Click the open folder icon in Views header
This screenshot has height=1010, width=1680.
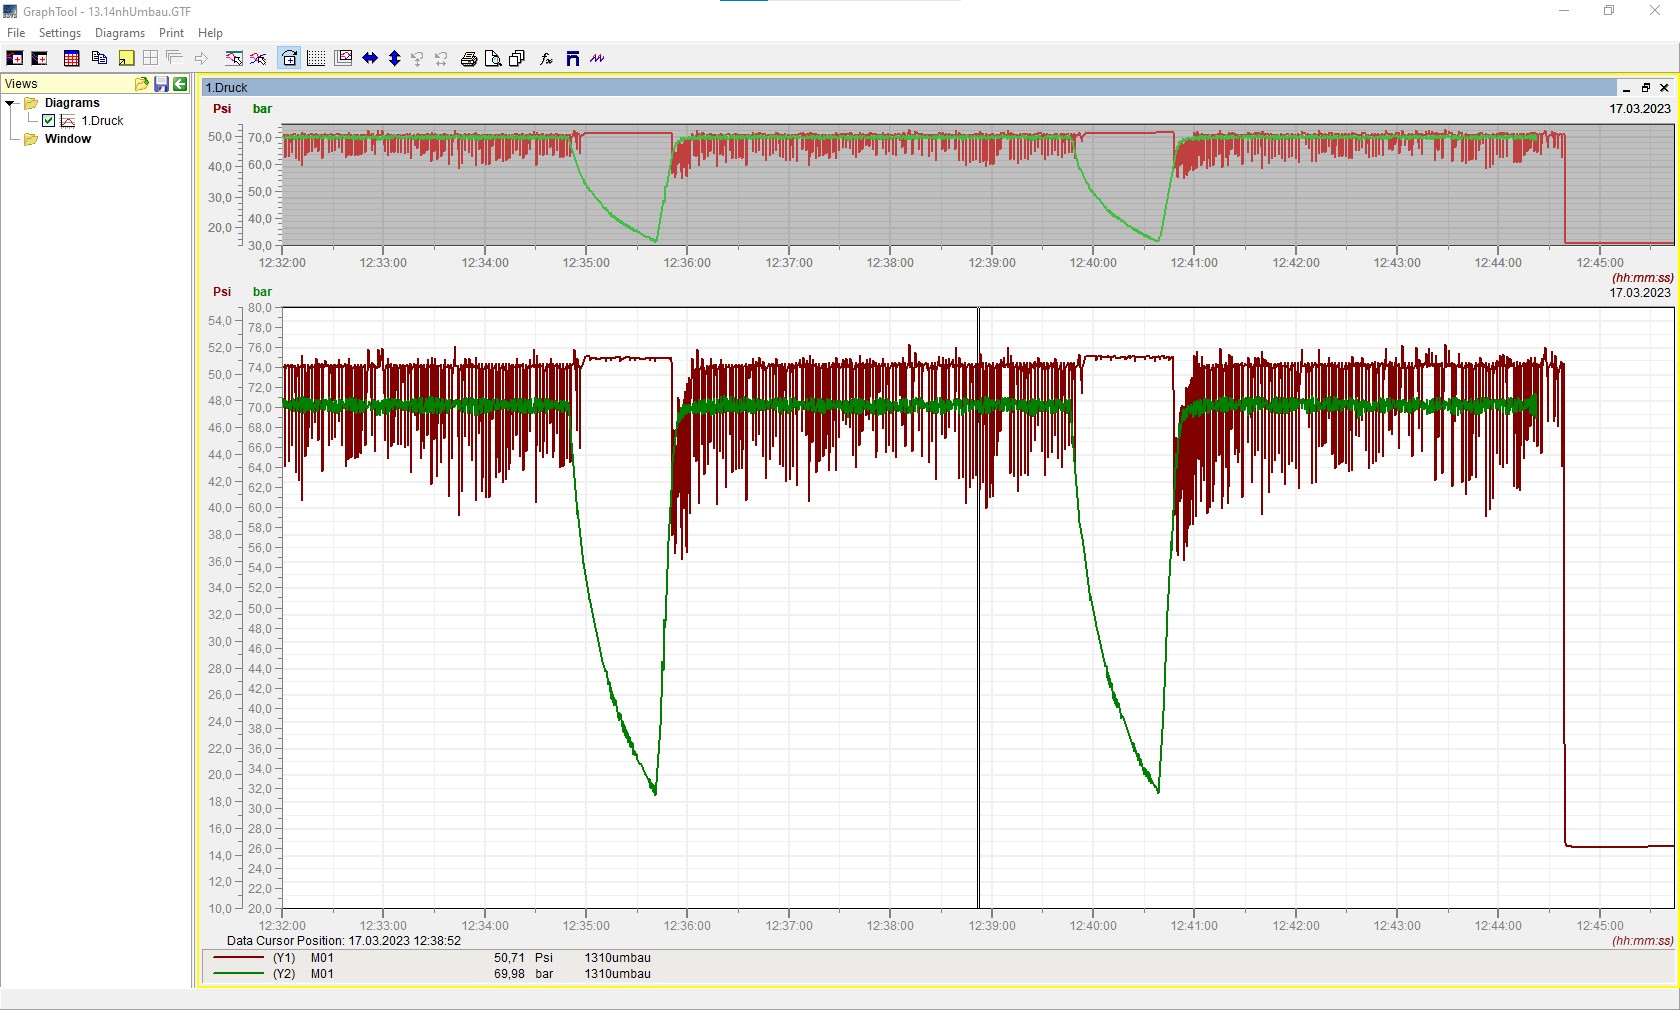[x=142, y=84]
